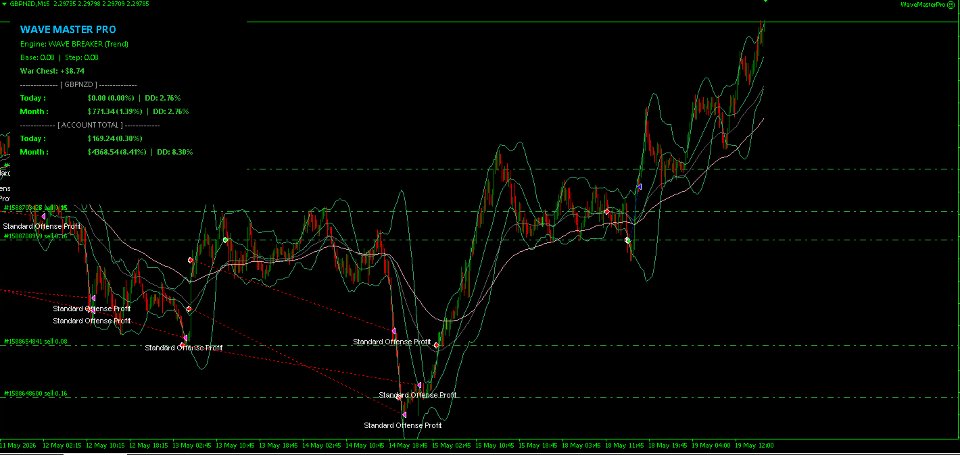The width and height of the screenshot is (960, 455).
Task: Click the WAVE MASTER PRO panel title
Action: (67, 29)
